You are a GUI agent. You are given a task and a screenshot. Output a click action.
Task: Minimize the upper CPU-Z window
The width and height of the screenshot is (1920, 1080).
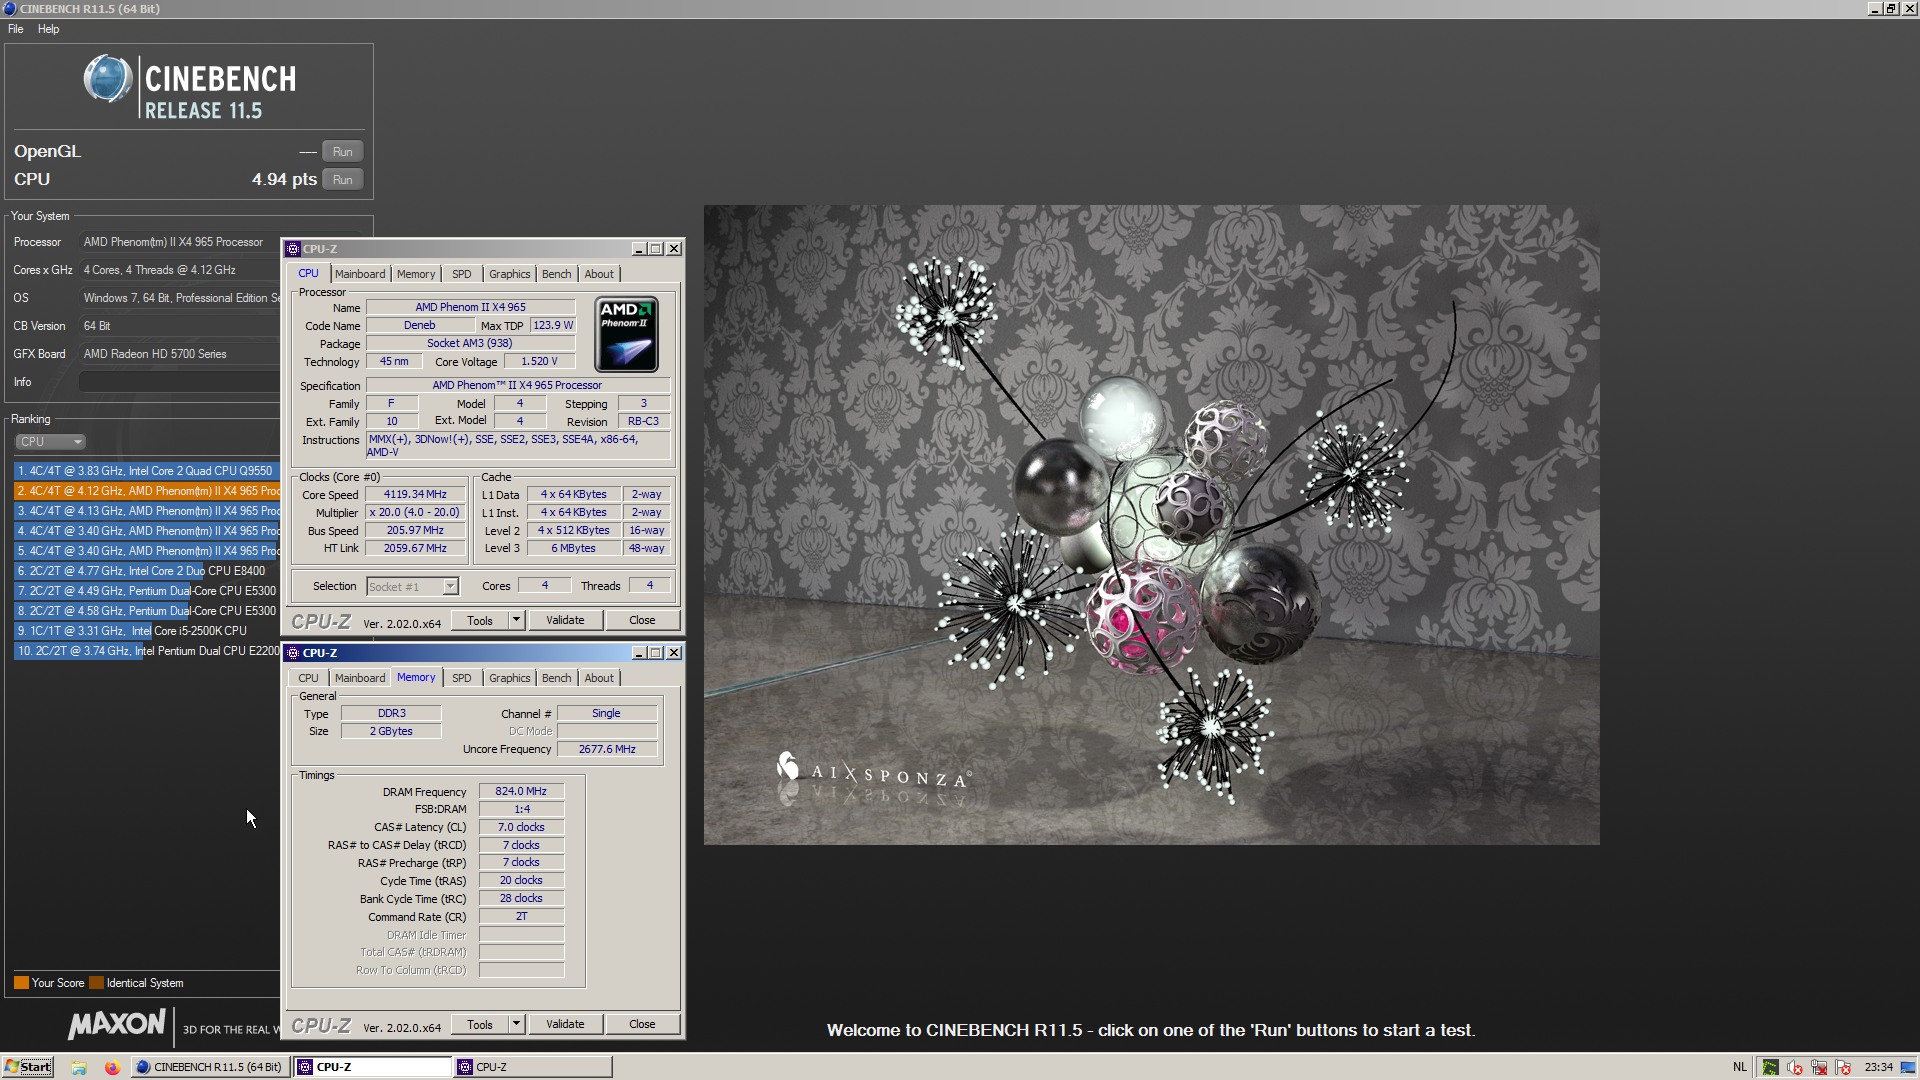(638, 249)
